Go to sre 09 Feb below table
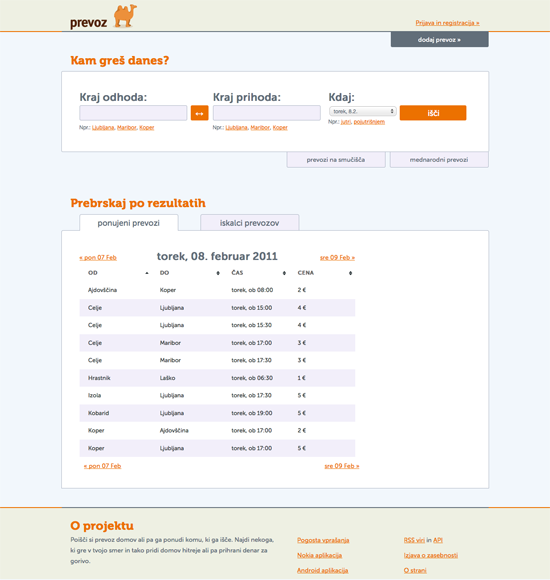Viewport: 550px width, 580px height. 342,466
